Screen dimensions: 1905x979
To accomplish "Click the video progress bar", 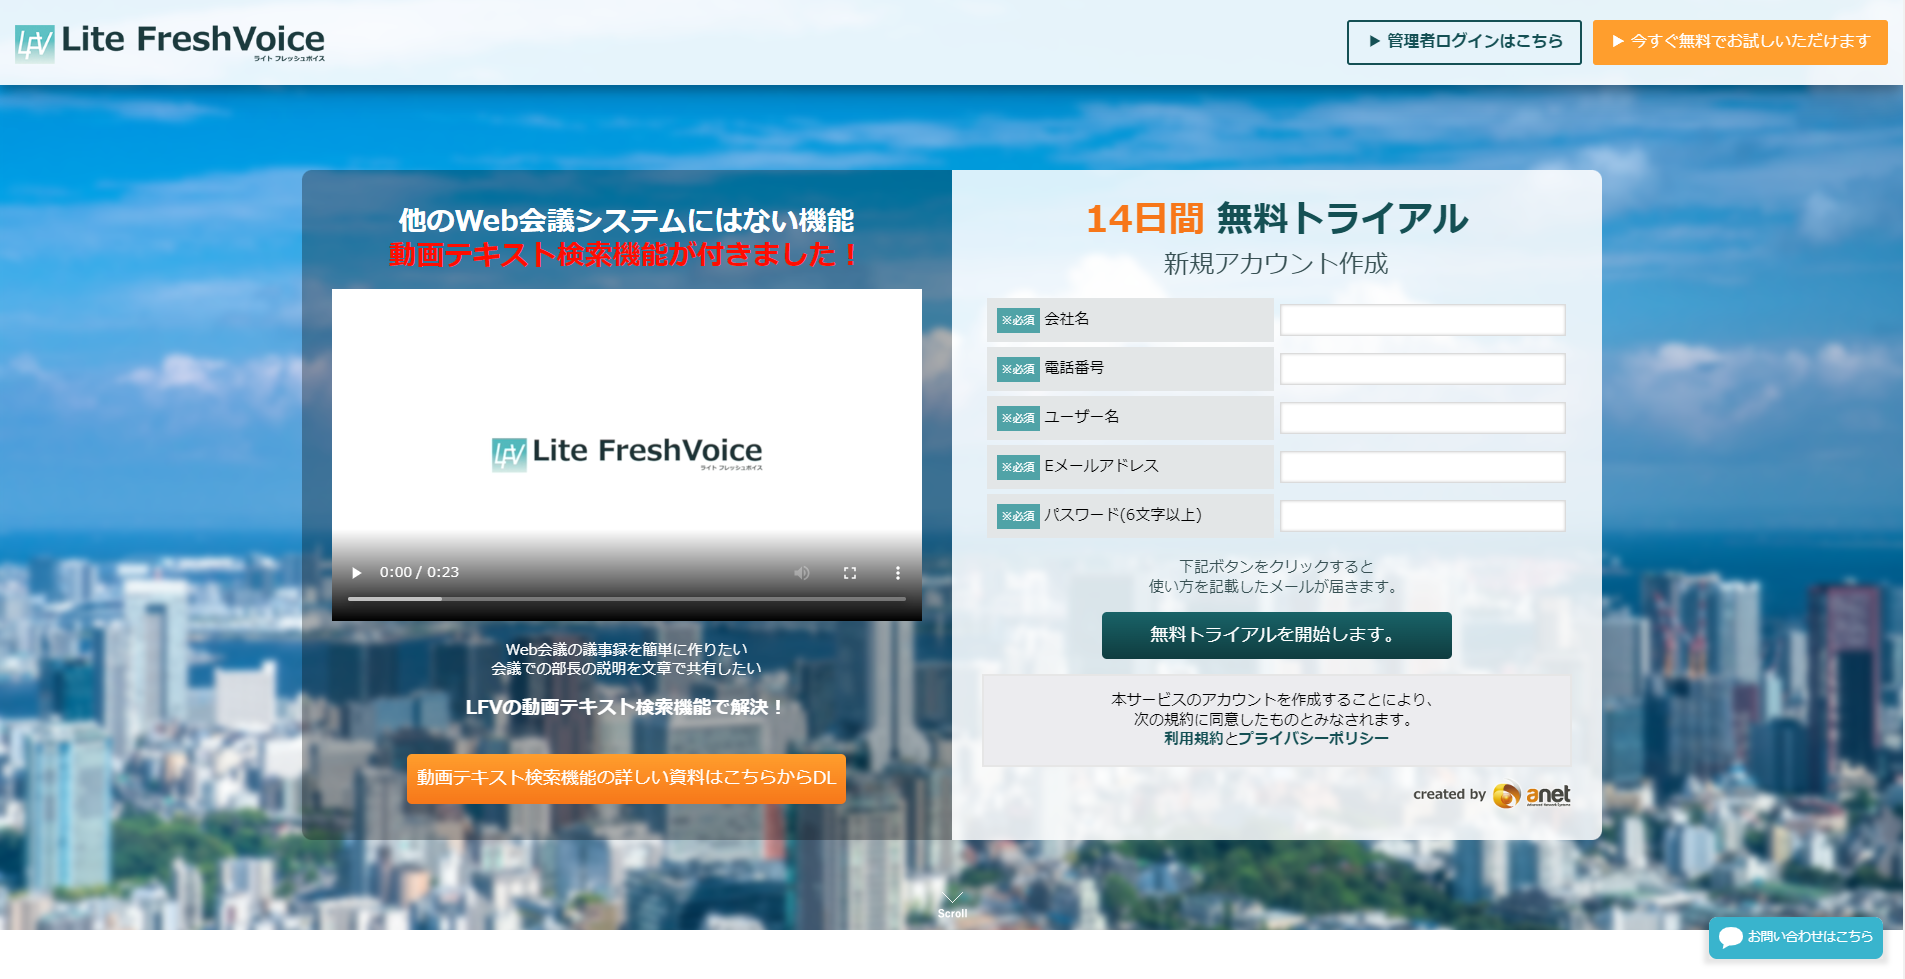I will [x=627, y=599].
